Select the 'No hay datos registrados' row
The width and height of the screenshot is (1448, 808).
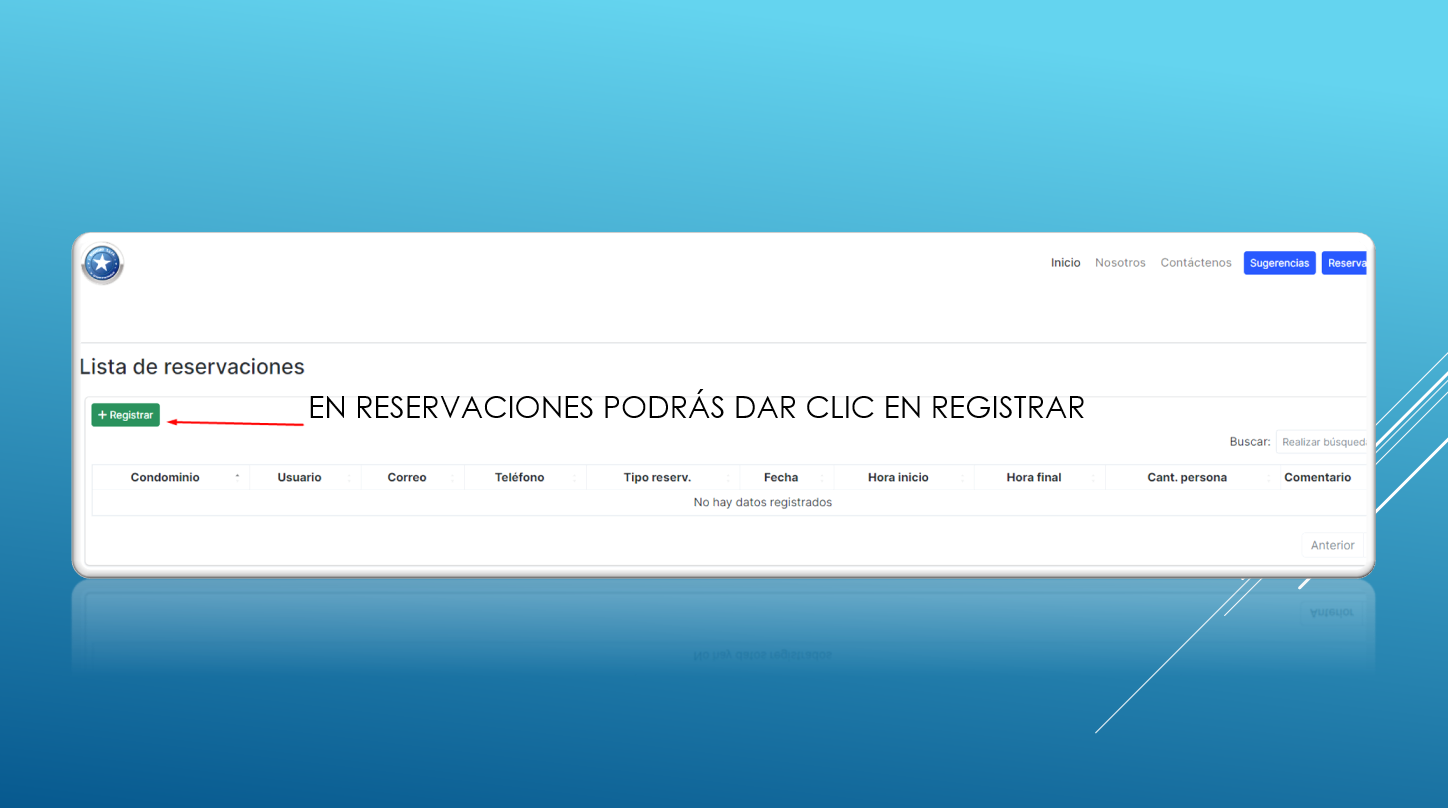762,503
